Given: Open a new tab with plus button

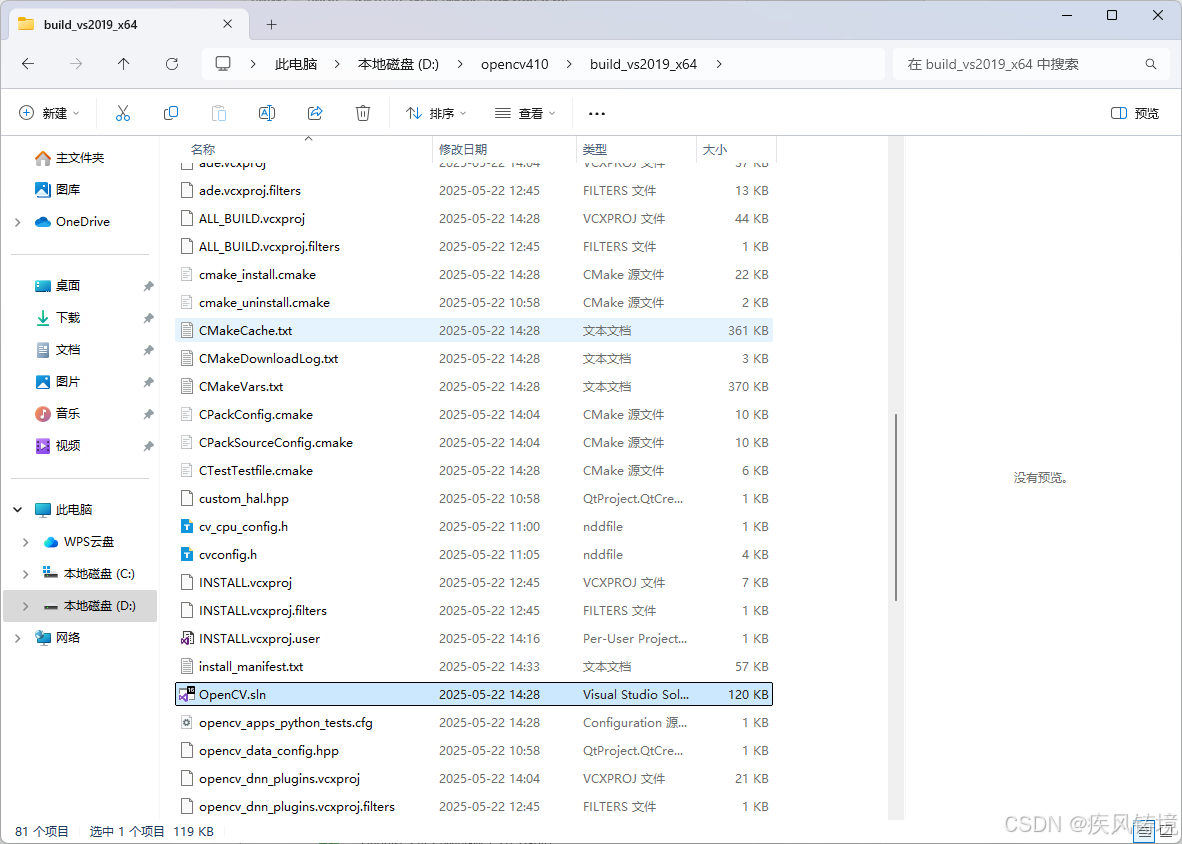Looking at the screenshot, I should pos(271,24).
